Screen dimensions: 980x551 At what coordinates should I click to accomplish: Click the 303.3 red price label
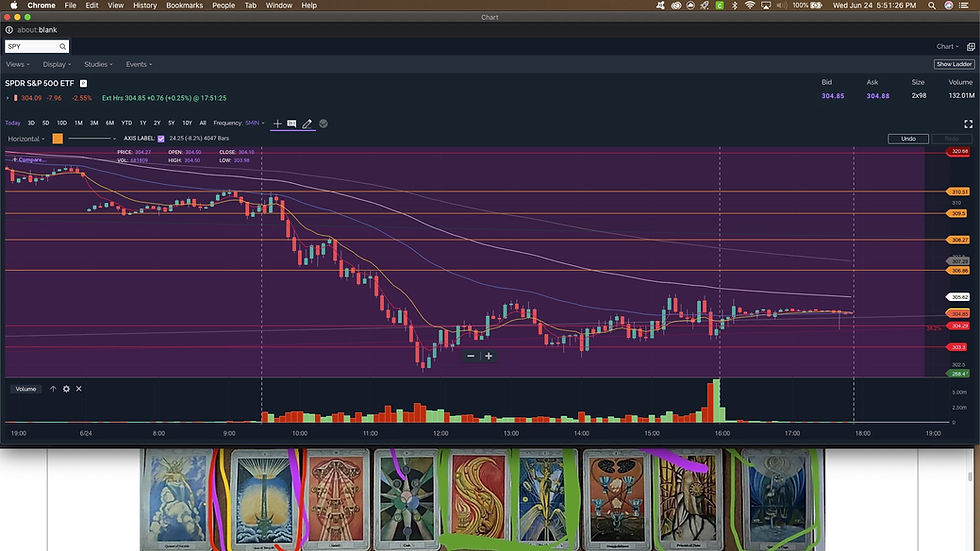point(958,347)
